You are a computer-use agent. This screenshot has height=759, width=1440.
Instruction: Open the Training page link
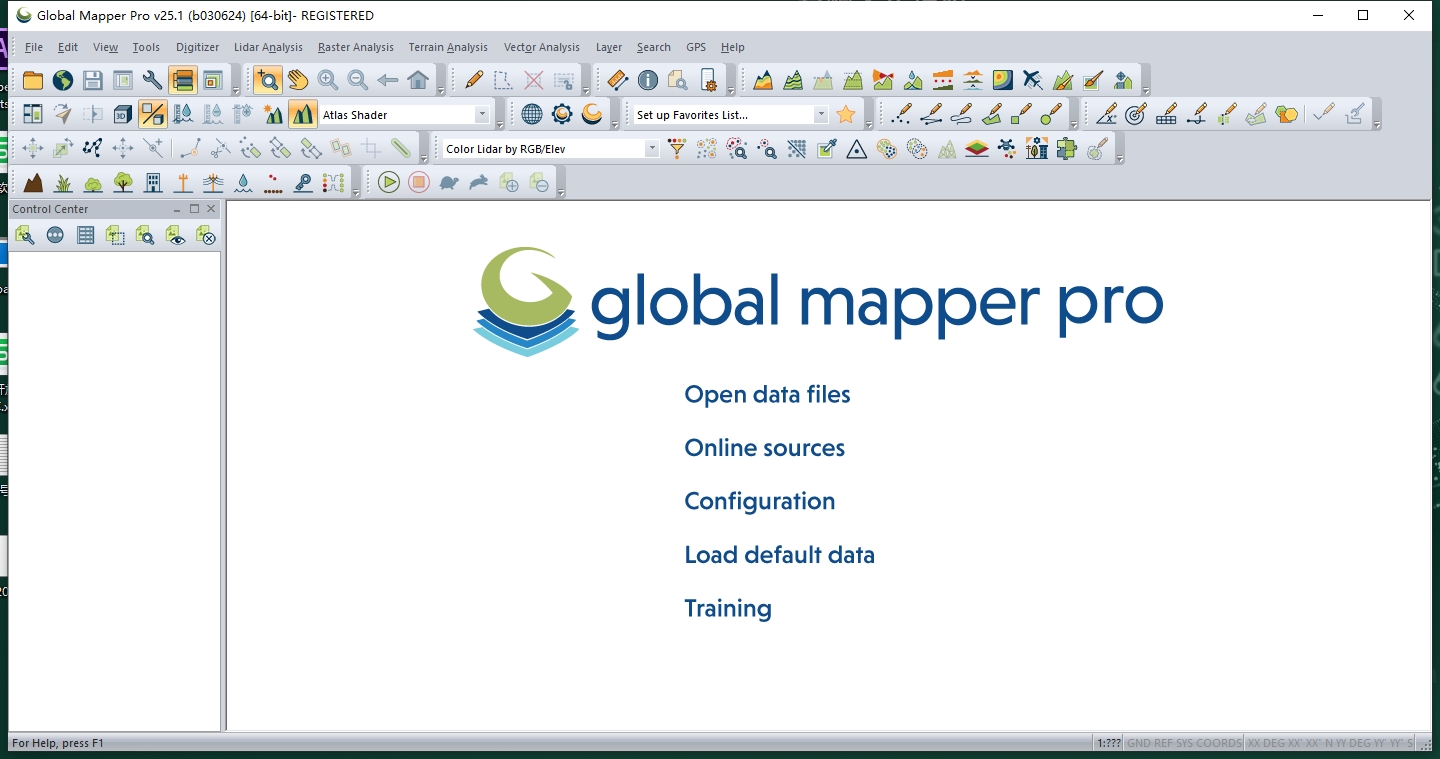(x=728, y=608)
